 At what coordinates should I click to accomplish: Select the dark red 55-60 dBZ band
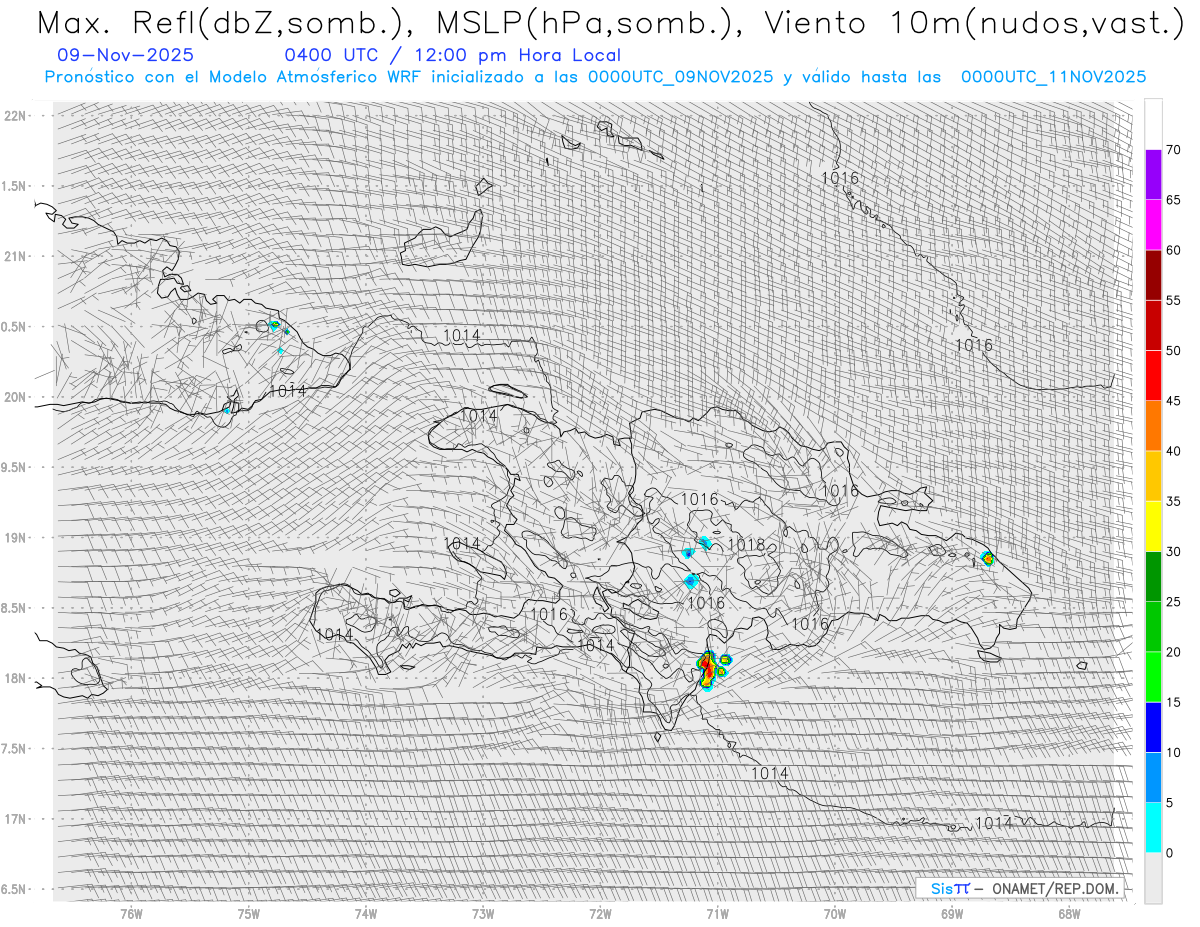pyautogui.click(x=1153, y=275)
